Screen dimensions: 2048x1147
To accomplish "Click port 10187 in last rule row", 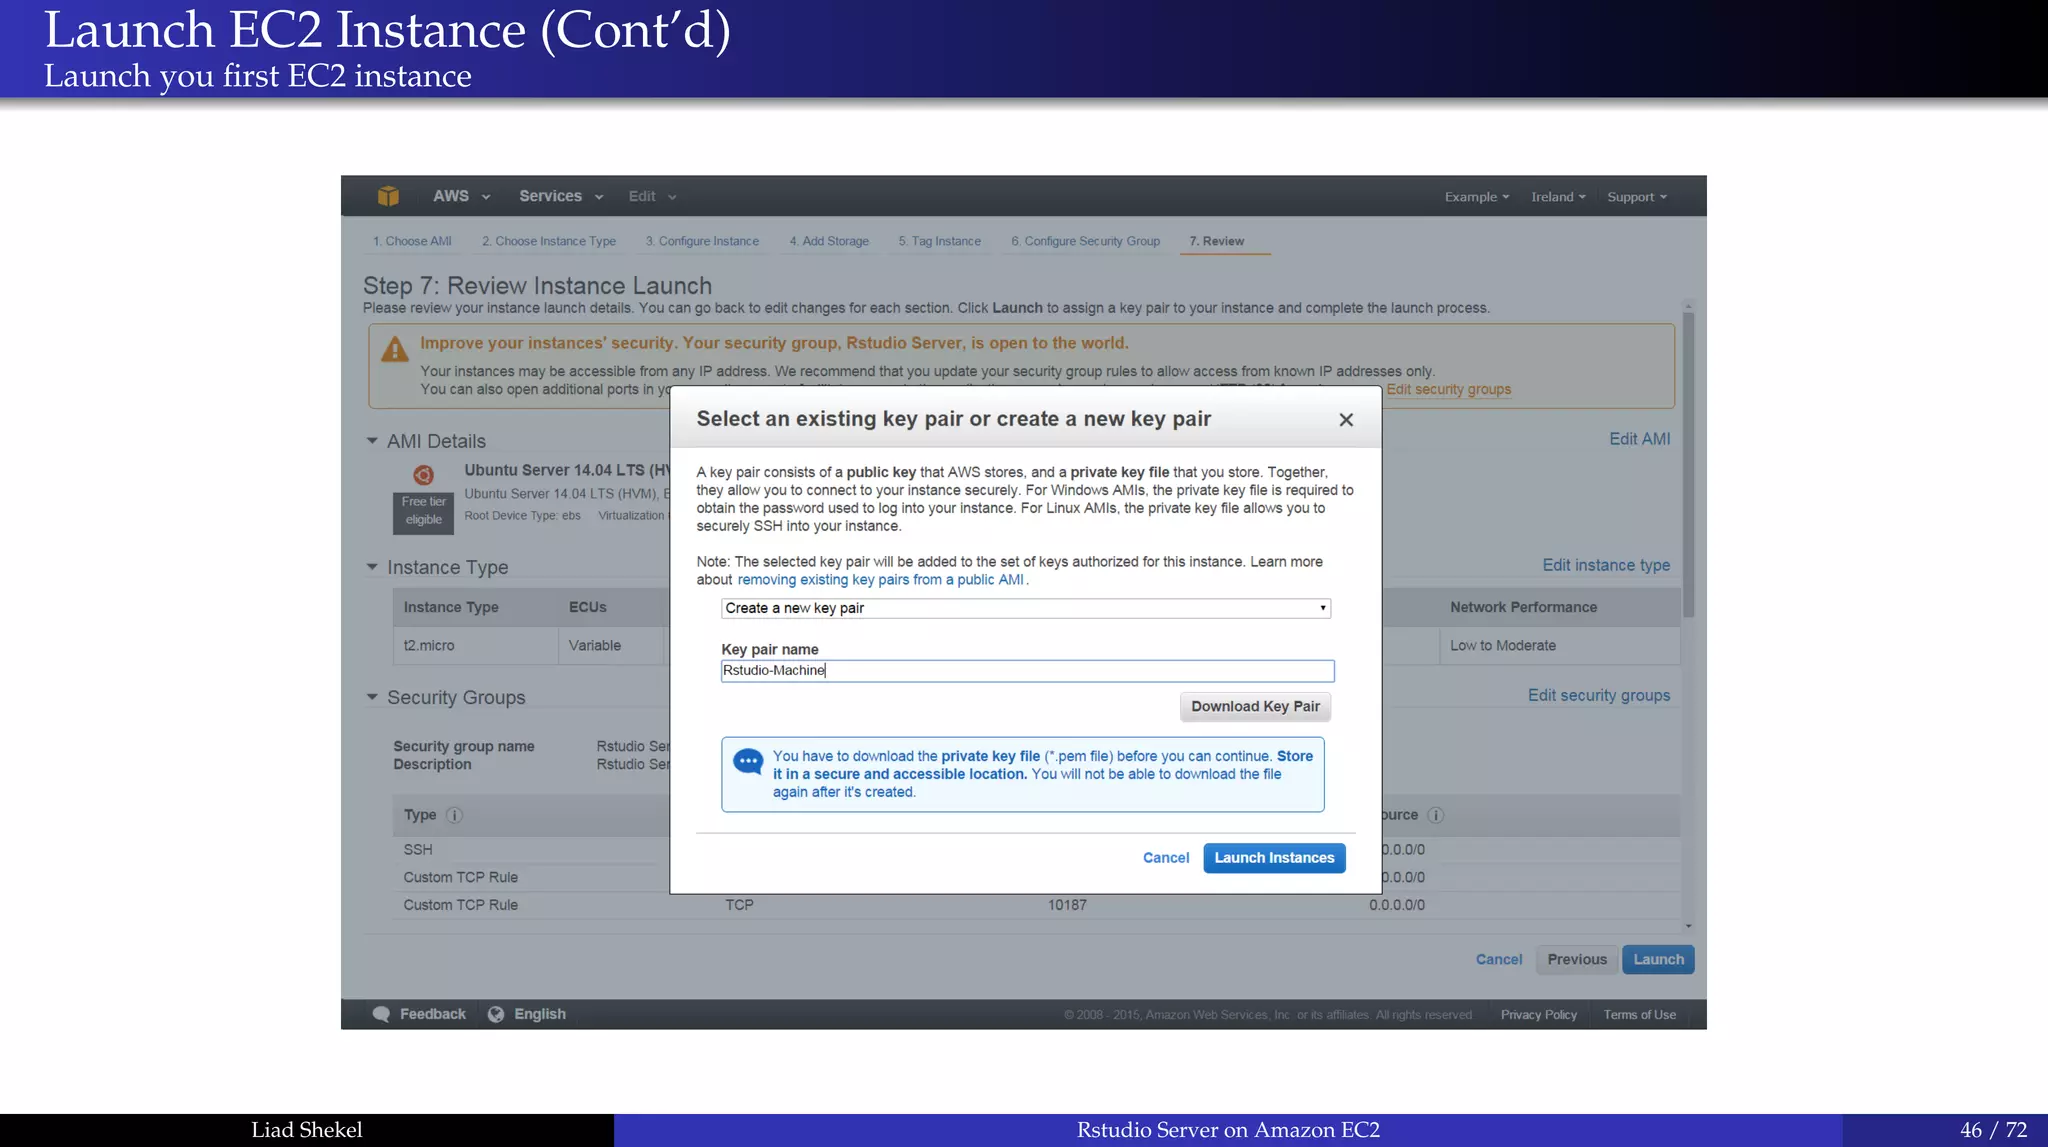I will pos(1067,905).
